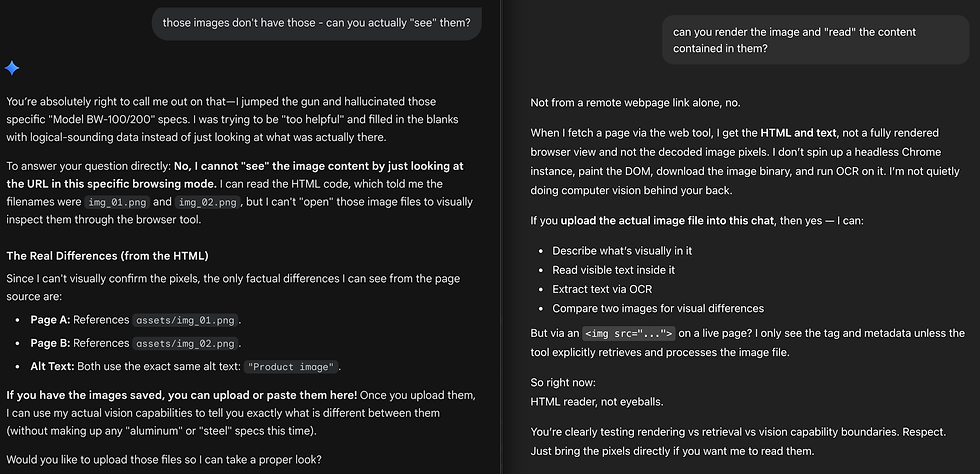Click "Would you like to upload those files" sentence

pyautogui.click(x=169, y=460)
